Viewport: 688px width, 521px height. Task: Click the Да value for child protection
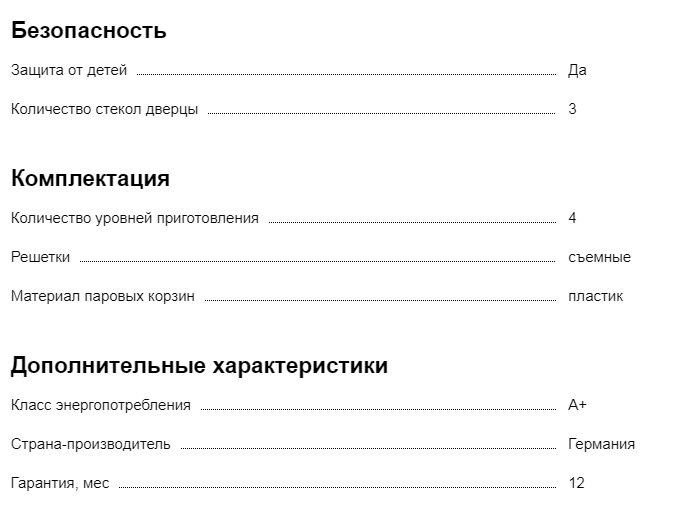(577, 70)
